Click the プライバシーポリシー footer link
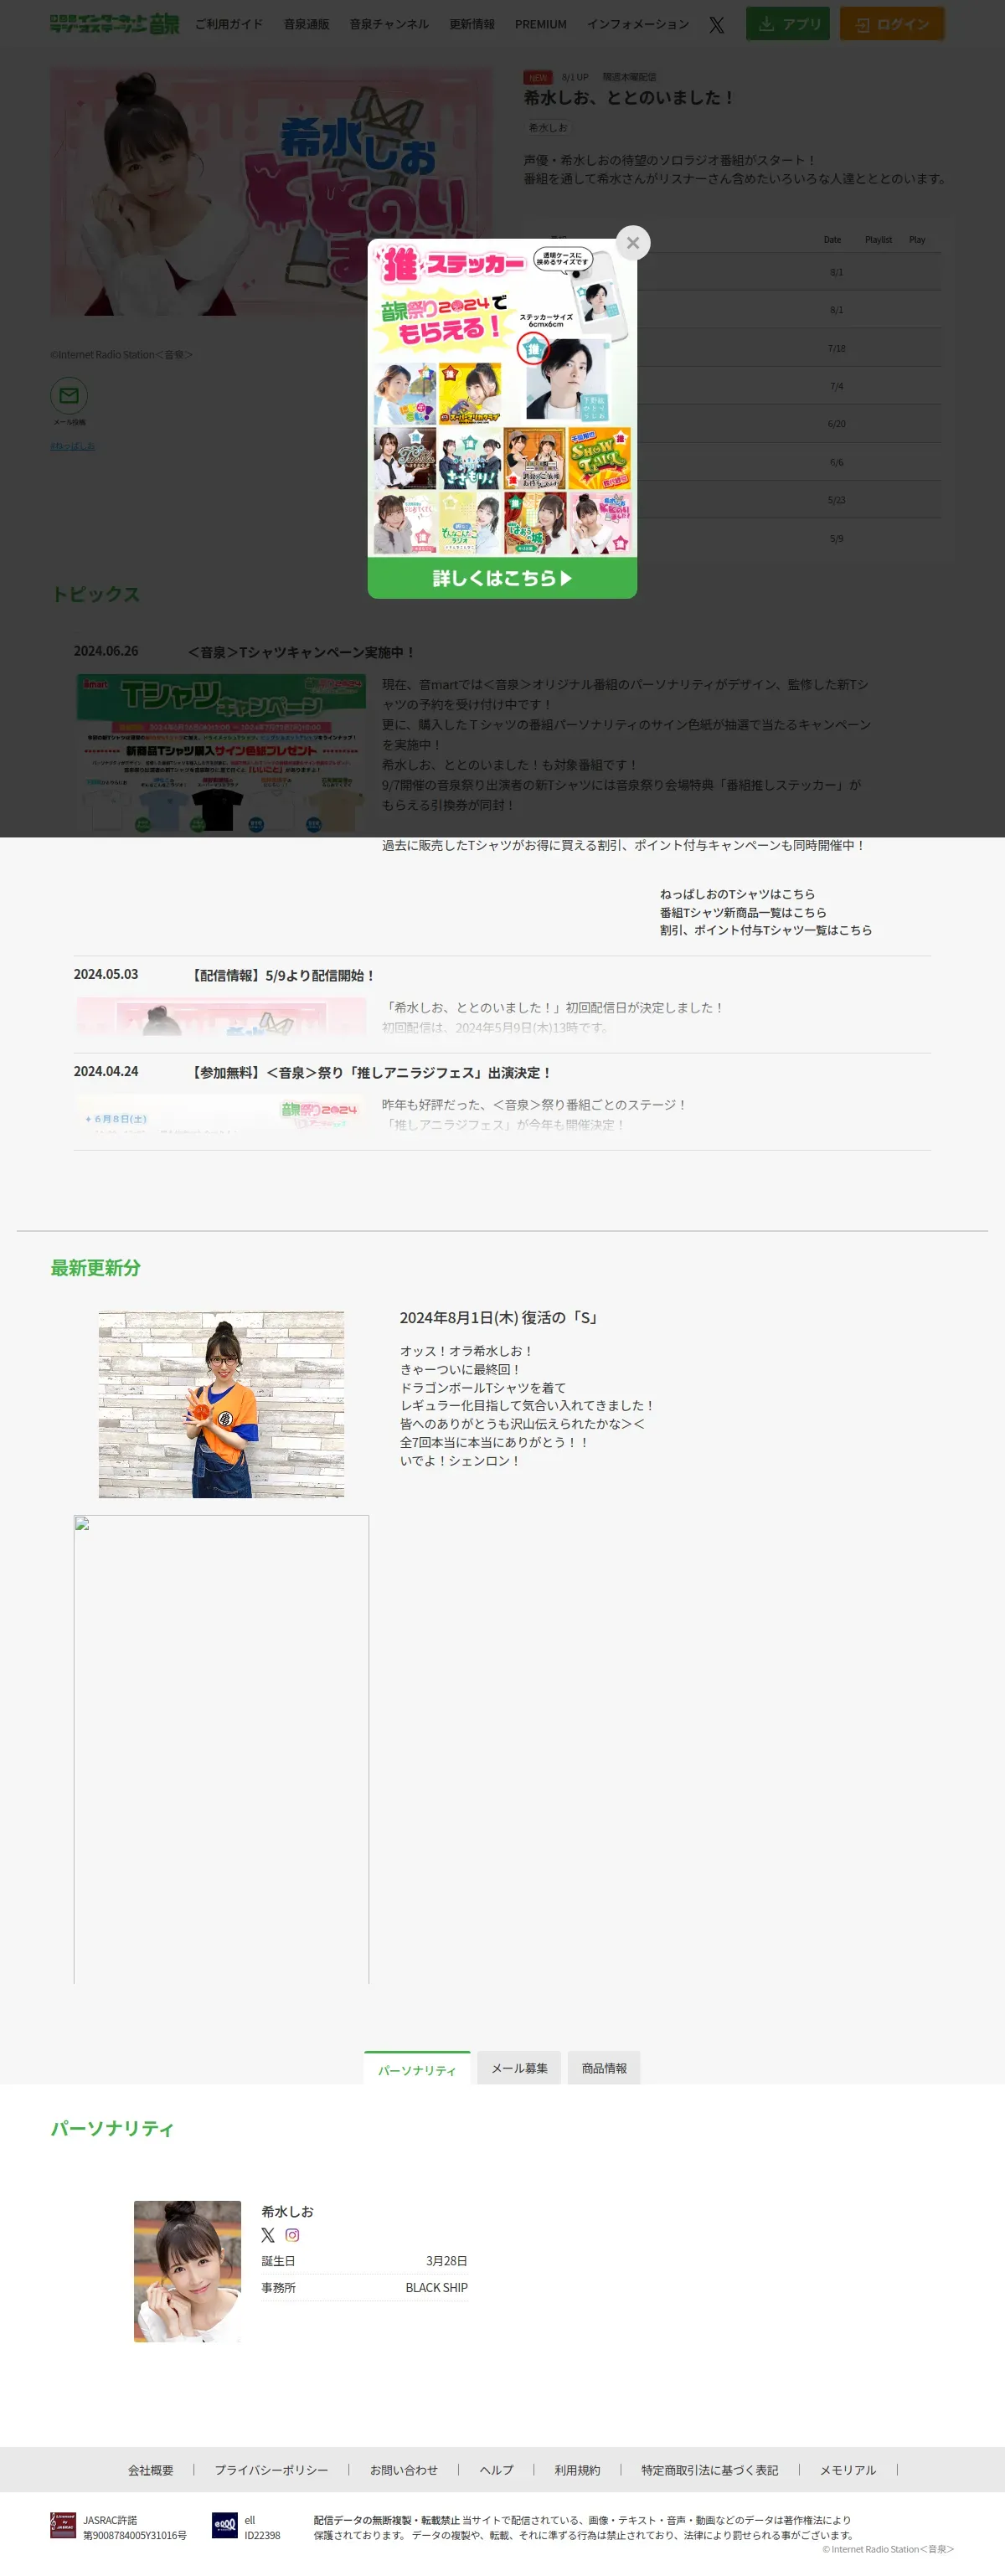 (x=271, y=2470)
